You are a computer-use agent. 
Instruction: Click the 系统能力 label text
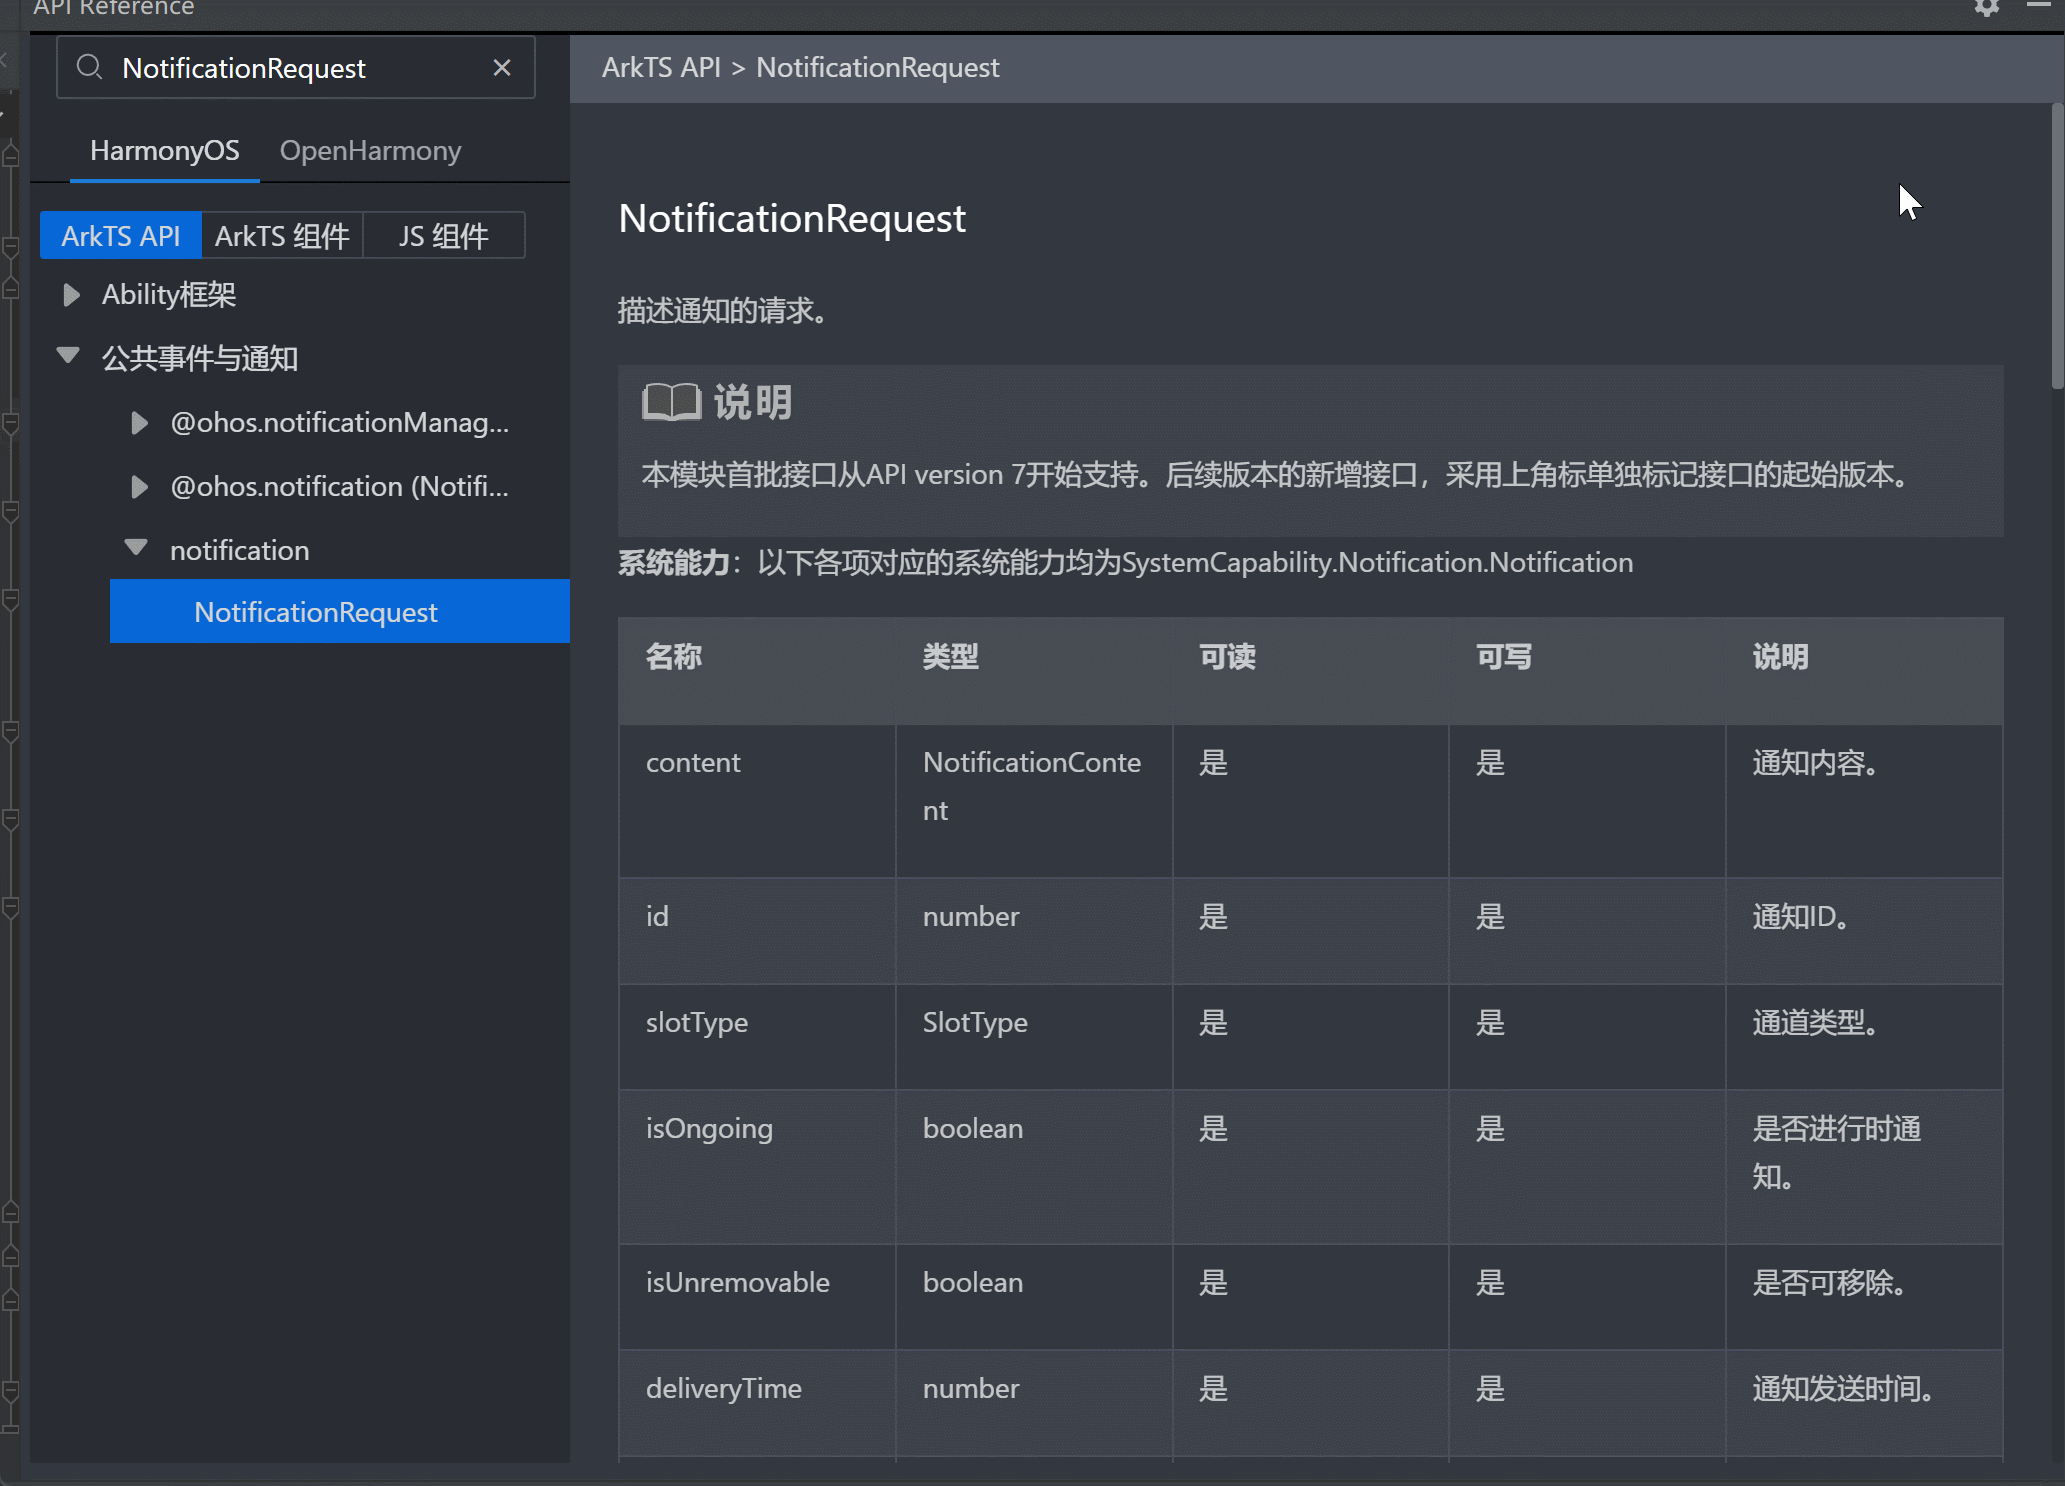674,562
